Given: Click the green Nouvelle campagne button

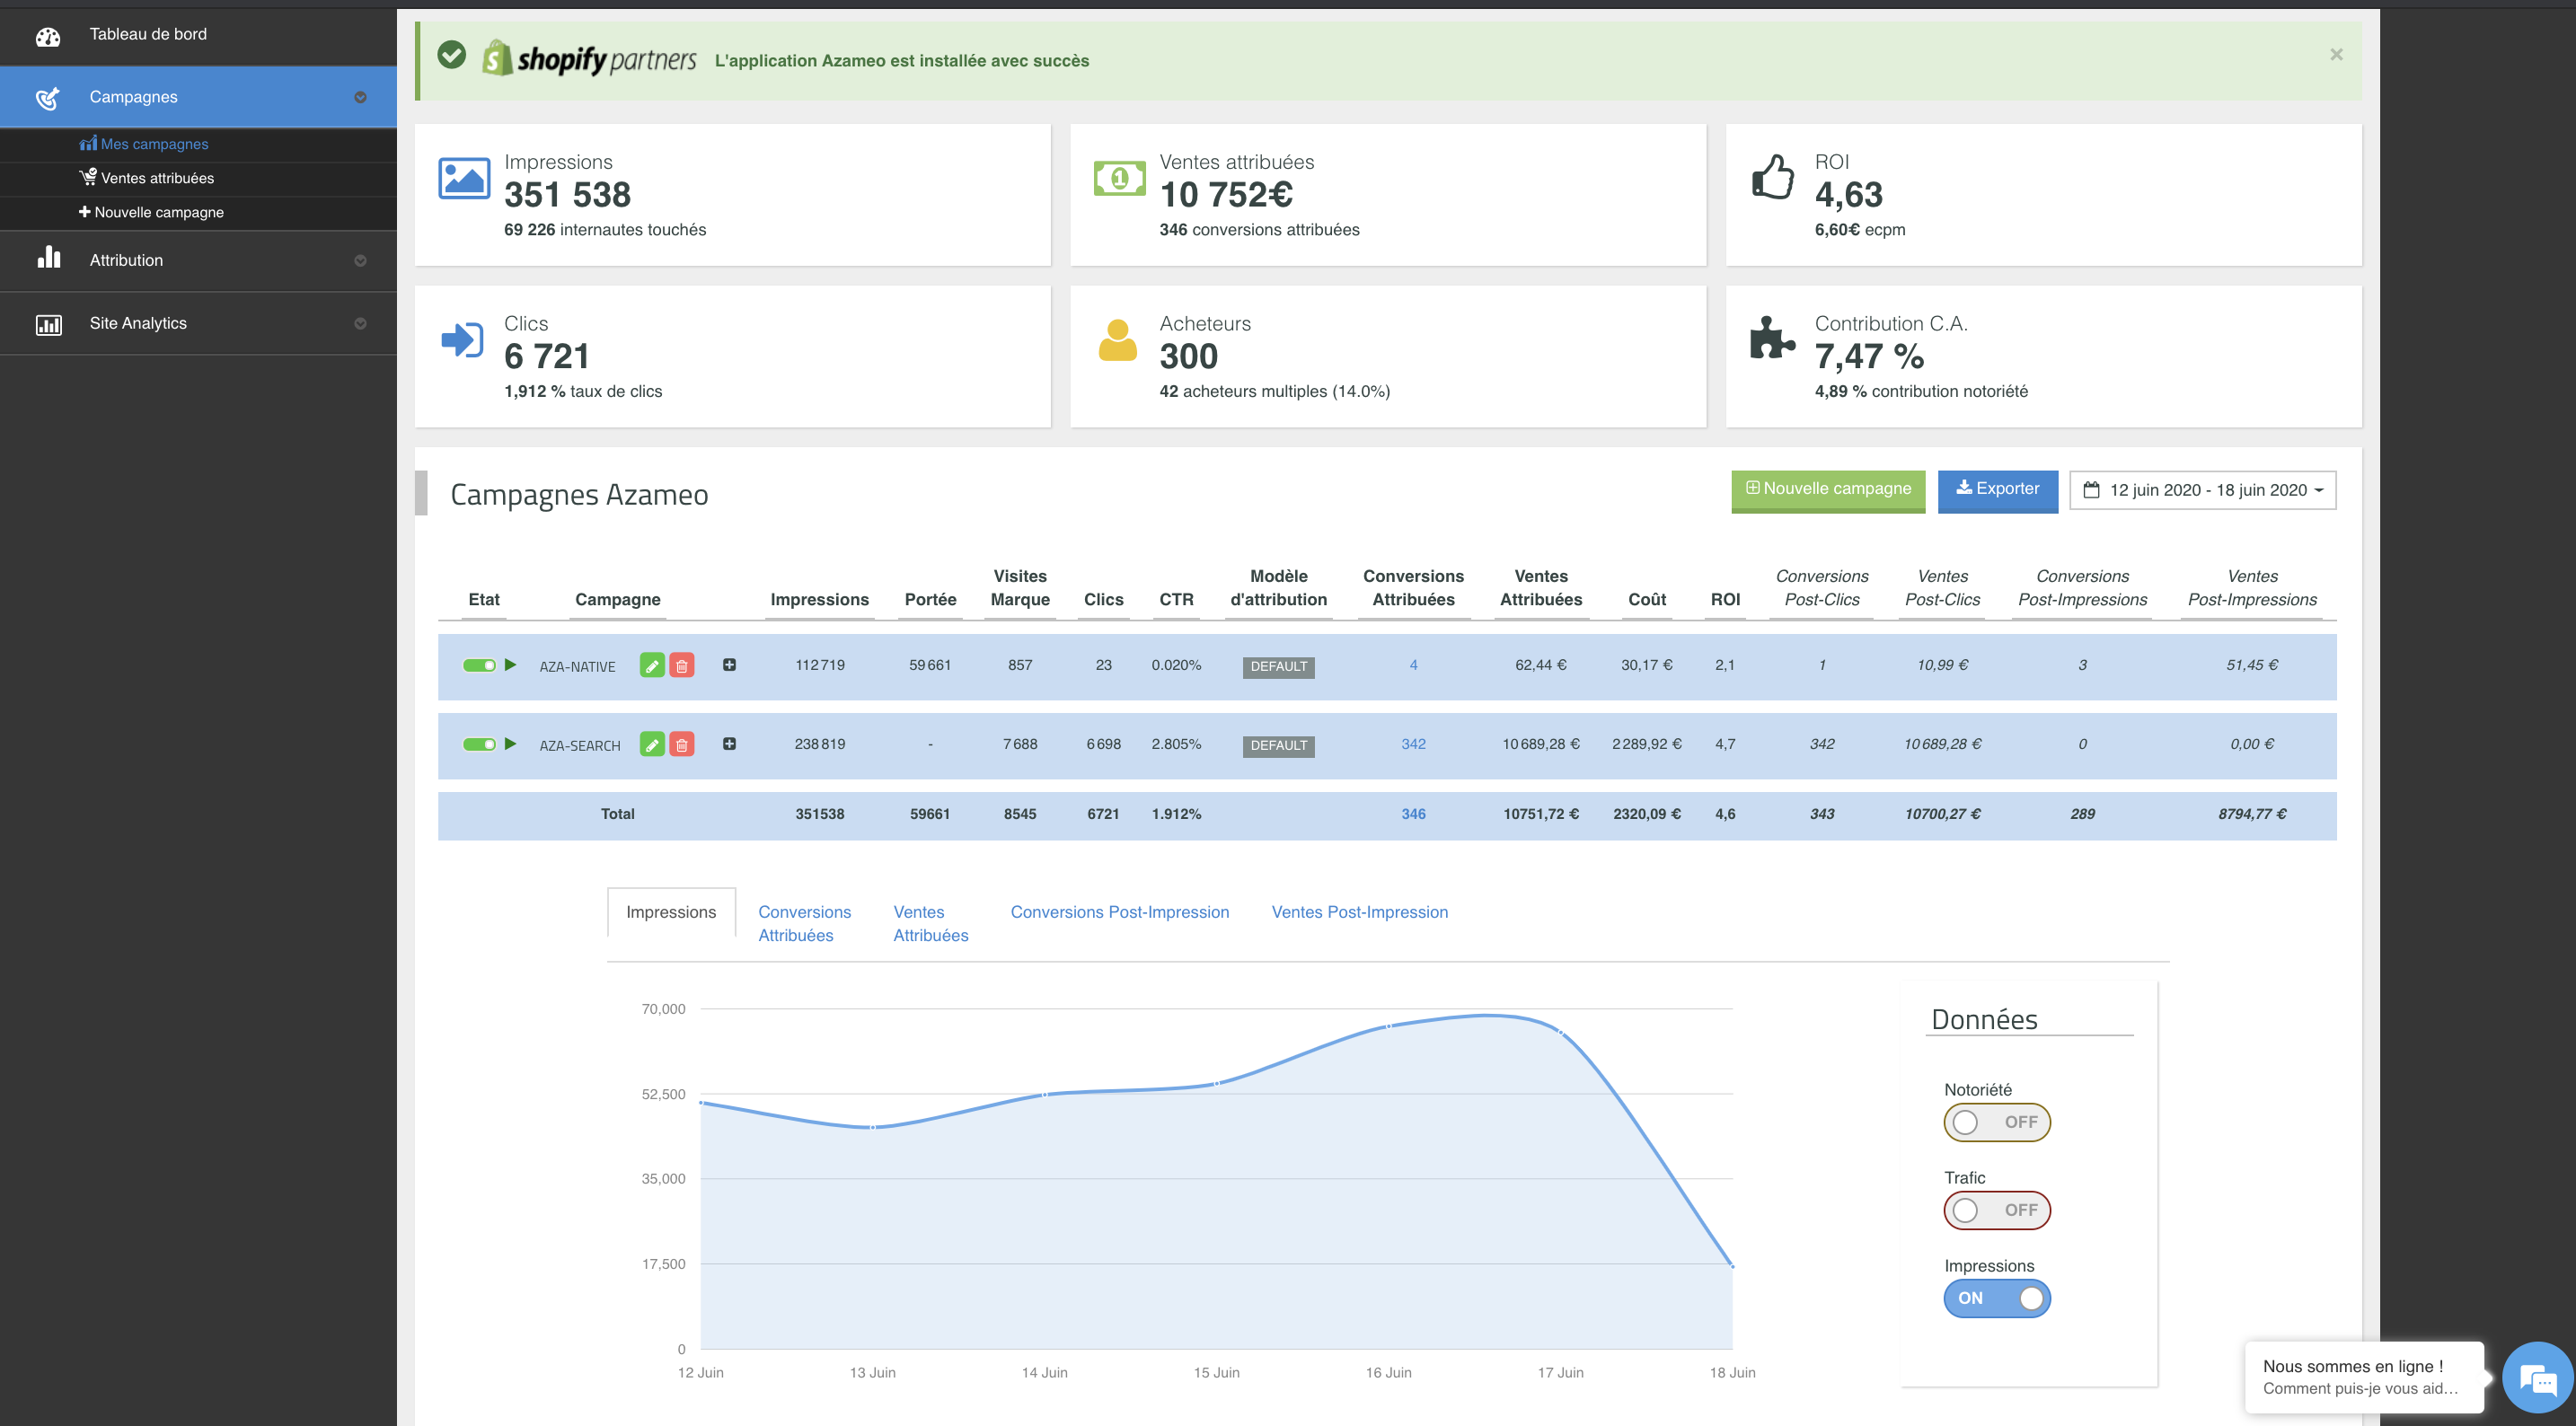Looking at the screenshot, I should pos(1828,490).
